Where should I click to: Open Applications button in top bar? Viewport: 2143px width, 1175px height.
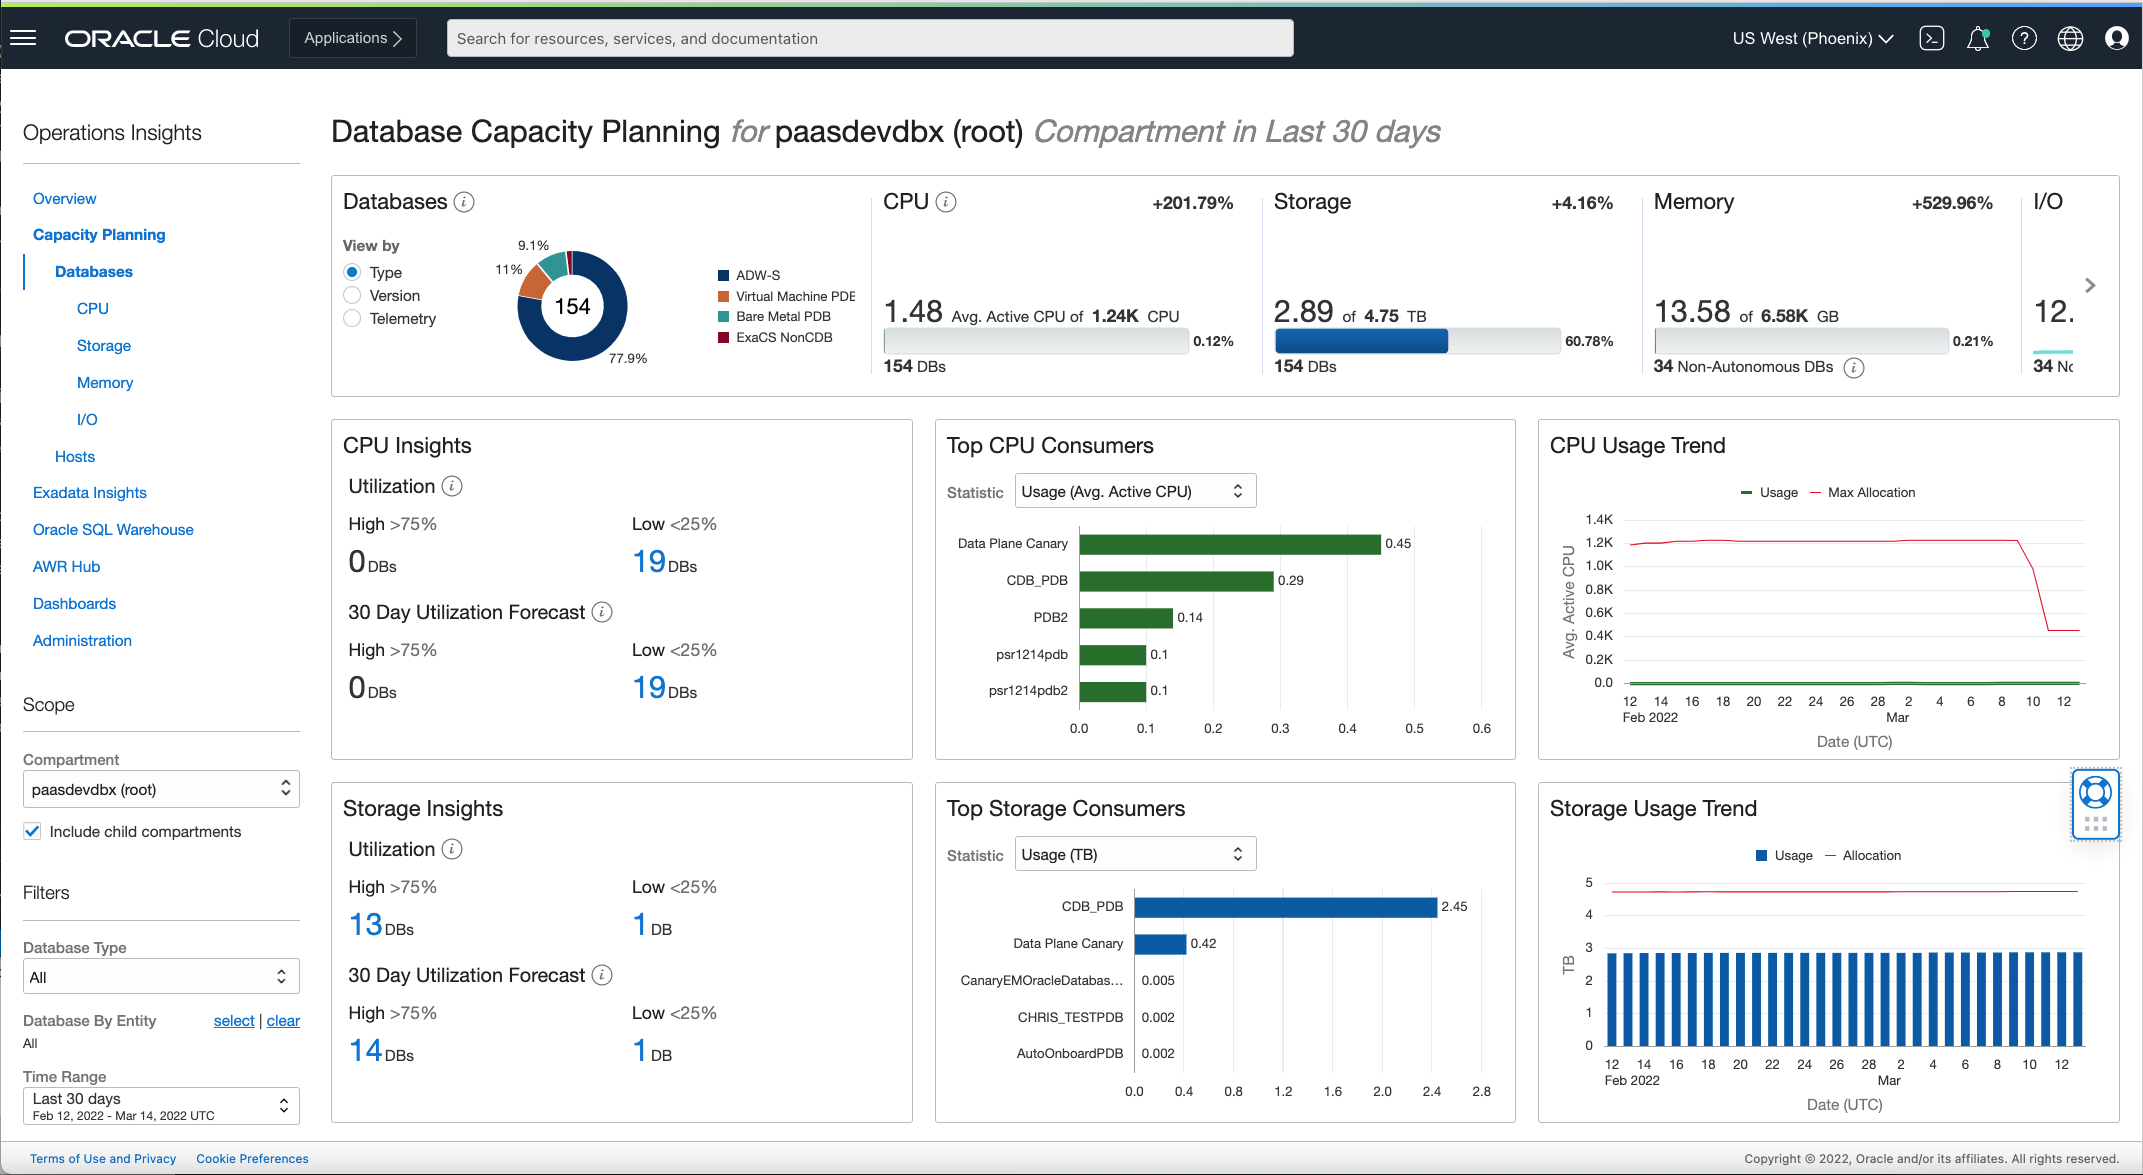pyautogui.click(x=352, y=38)
